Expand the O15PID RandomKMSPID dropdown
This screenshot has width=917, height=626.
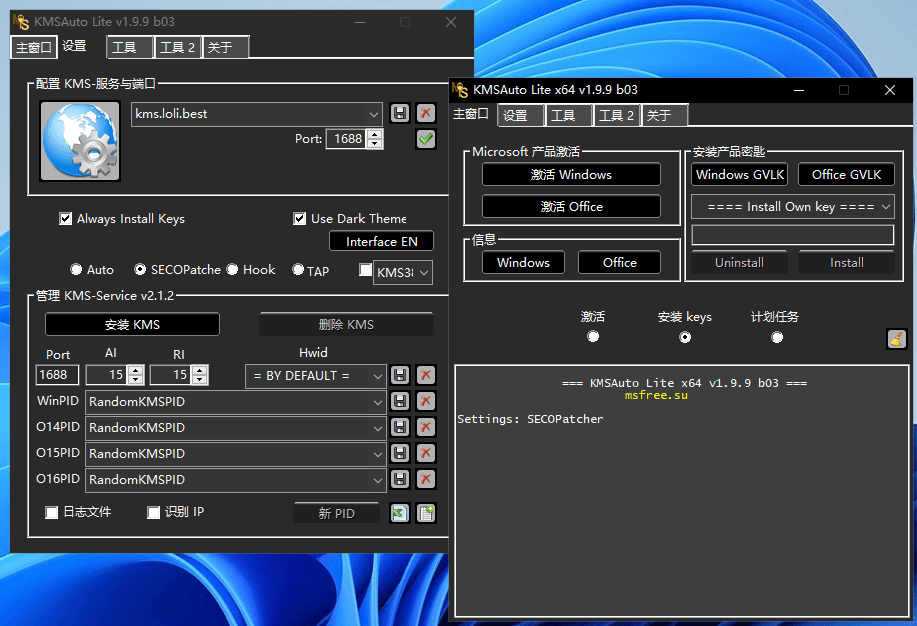[x=378, y=454]
